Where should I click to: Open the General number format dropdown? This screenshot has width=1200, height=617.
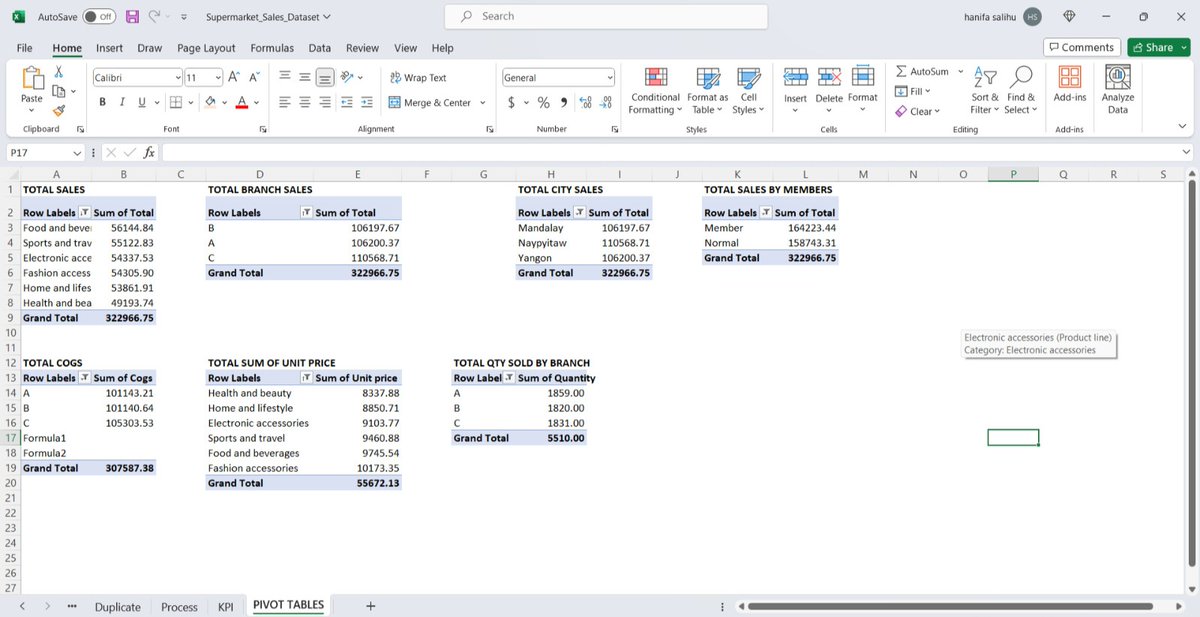(x=610, y=77)
